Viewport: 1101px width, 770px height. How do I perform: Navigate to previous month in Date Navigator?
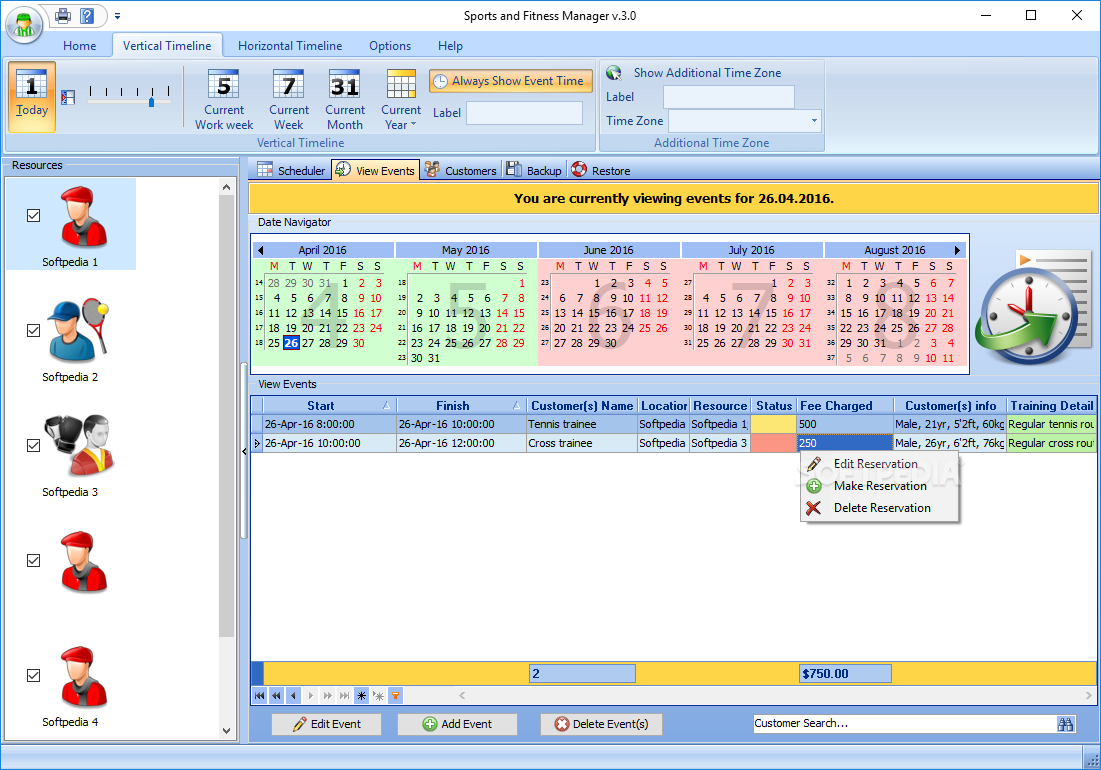pyautogui.click(x=261, y=250)
